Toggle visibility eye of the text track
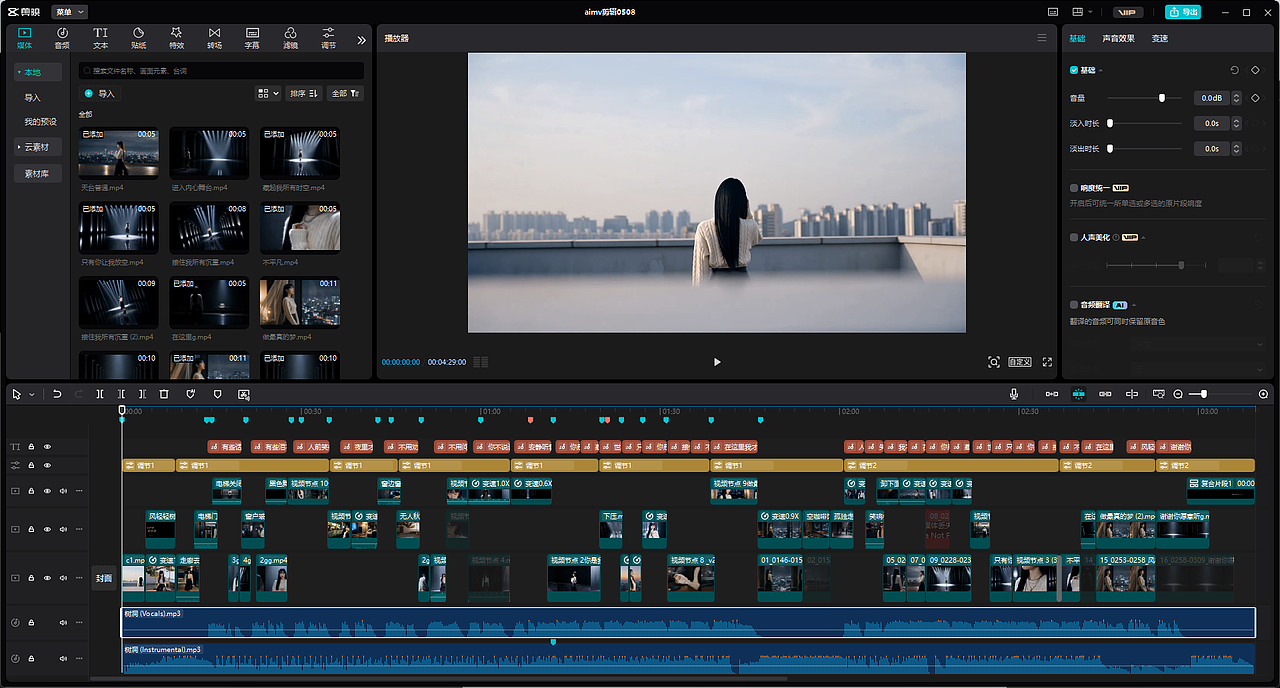Viewport: 1280px width, 688px height. (47, 447)
